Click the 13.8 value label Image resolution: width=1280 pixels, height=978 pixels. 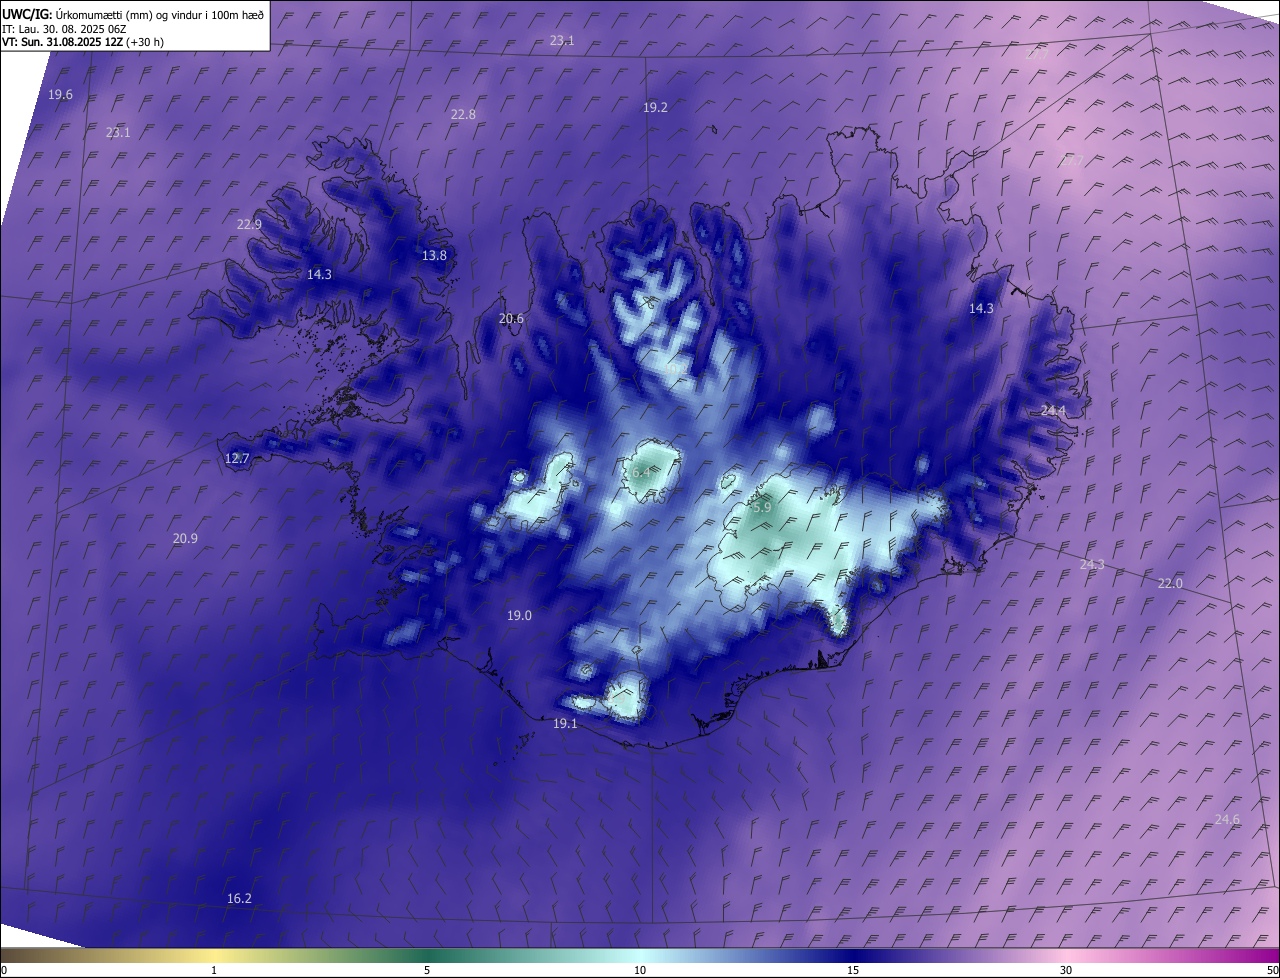[x=434, y=255]
